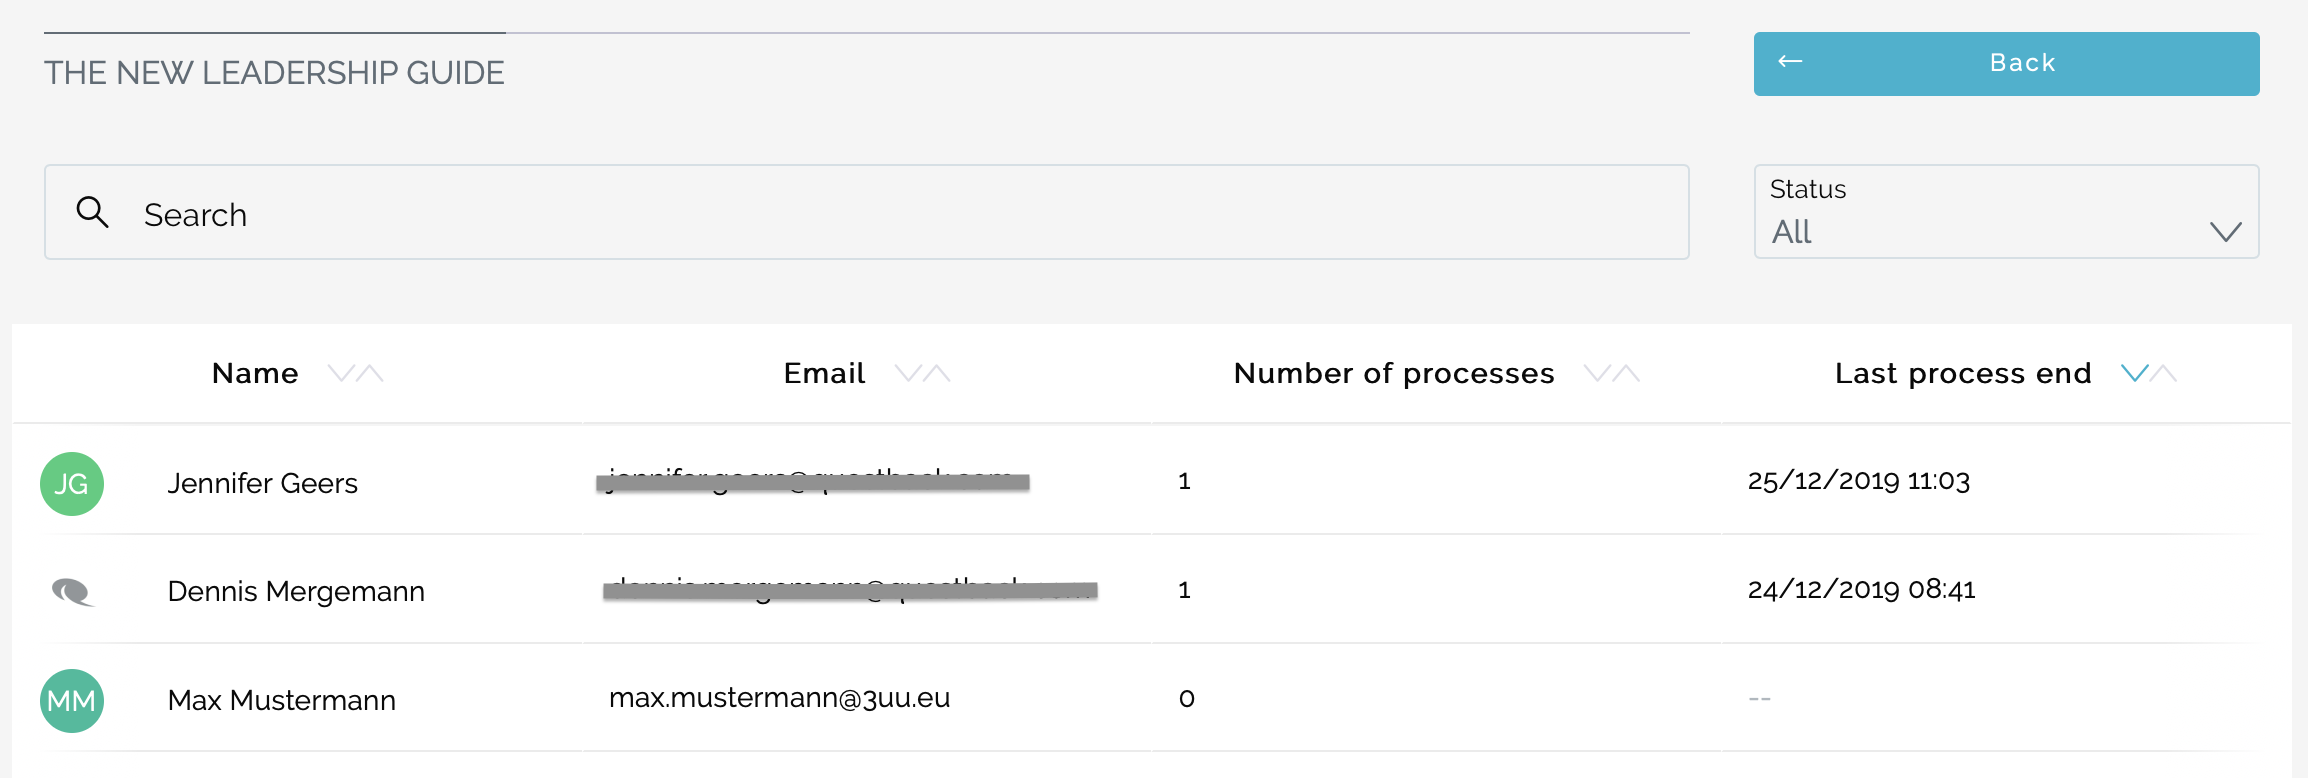The image size is (2308, 778).
Task: Open Max Mustermann's row
Action: click(1152, 698)
